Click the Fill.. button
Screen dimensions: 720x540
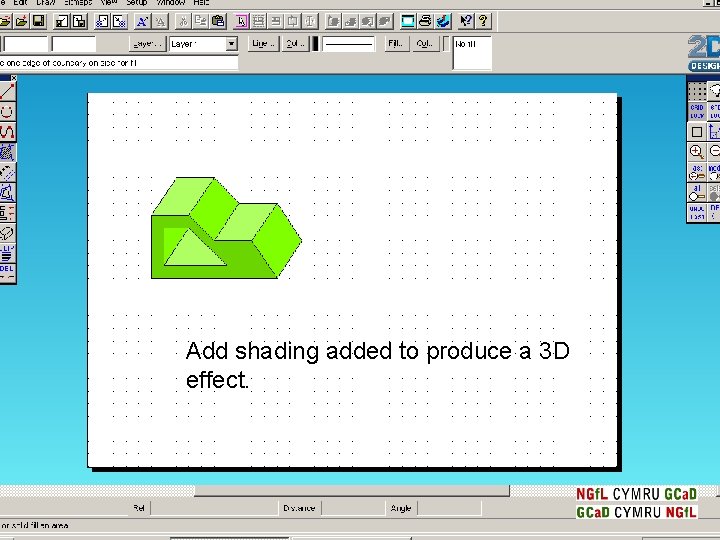tap(396, 44)
